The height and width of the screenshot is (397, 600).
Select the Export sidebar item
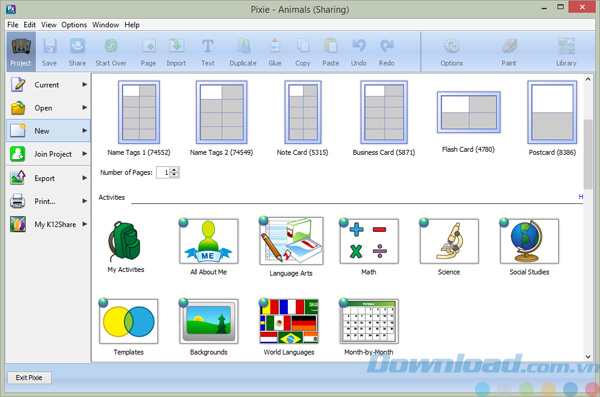(x=48, y=178)
